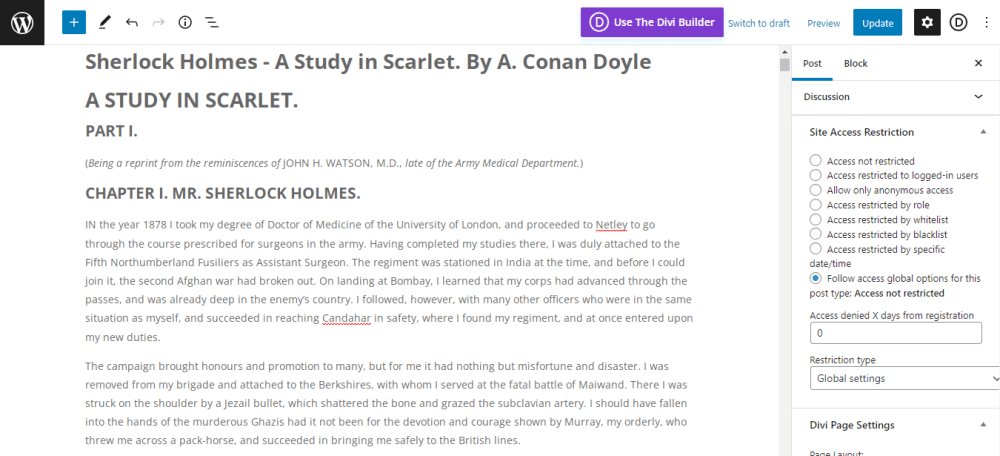Choose Access restricted to logged-in users
Screen dimensions: 1000x456
click(816, 175)
